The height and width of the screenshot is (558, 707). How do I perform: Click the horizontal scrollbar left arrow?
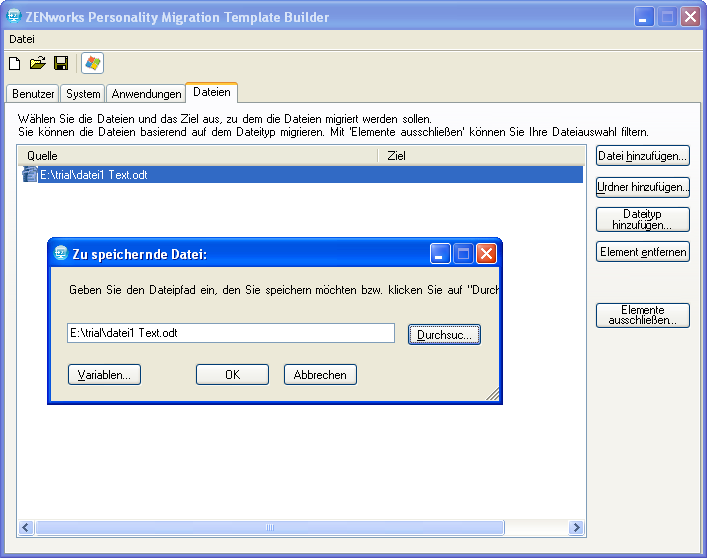tap(26, 527)
